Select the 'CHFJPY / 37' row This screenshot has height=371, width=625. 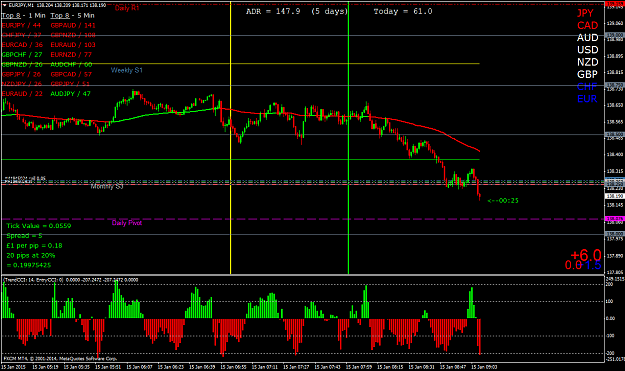[x=22, y=35]
